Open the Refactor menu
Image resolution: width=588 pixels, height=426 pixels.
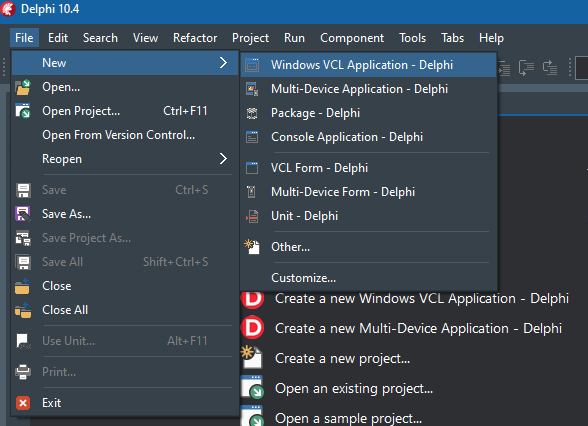195,38
